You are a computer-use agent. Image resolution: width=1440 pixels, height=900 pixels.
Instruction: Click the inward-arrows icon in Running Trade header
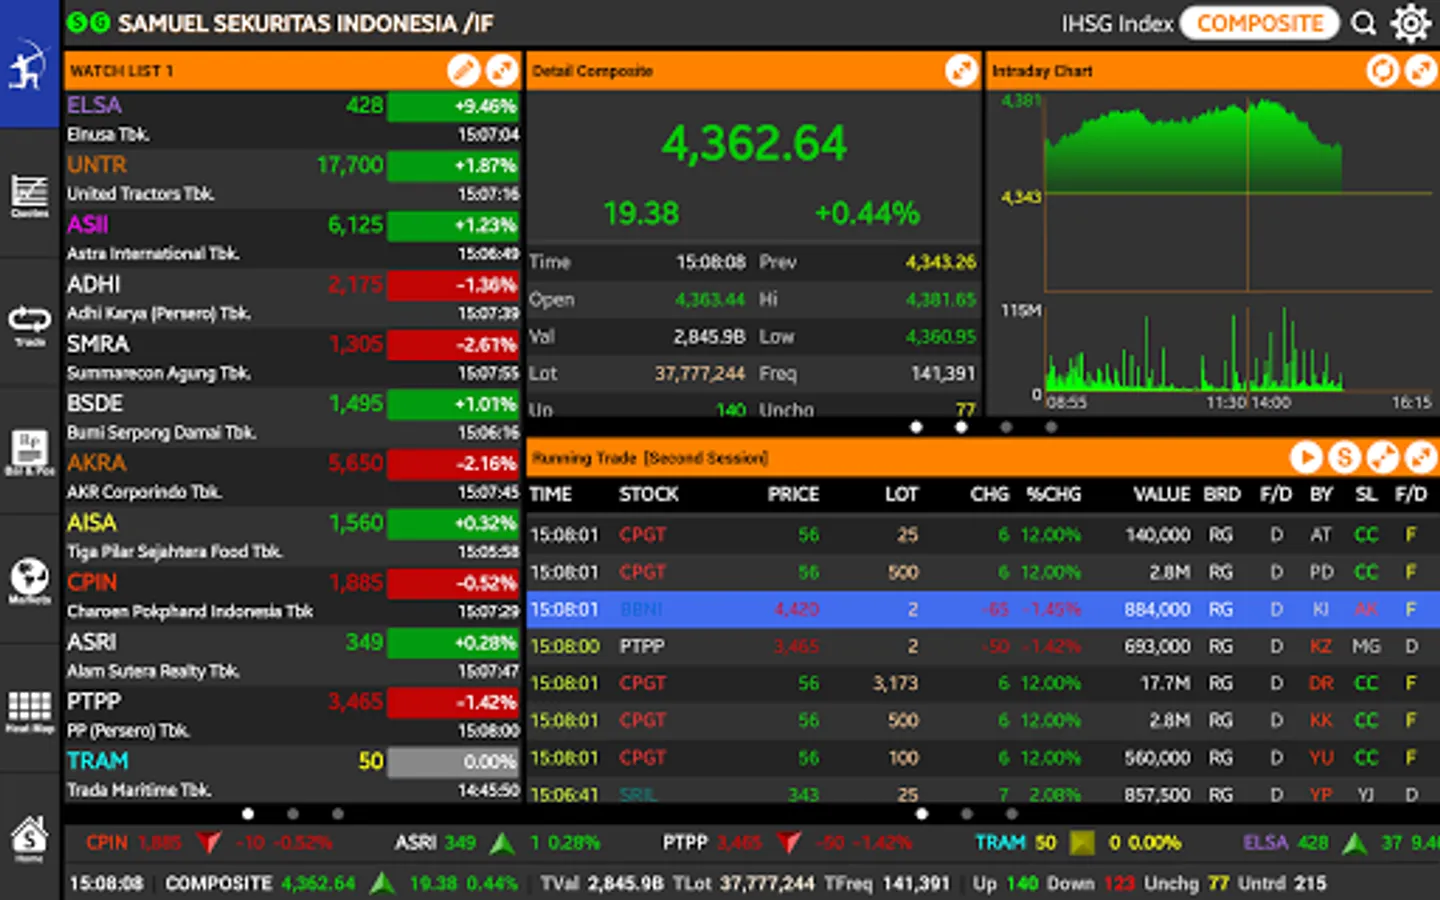point(1383,457)
